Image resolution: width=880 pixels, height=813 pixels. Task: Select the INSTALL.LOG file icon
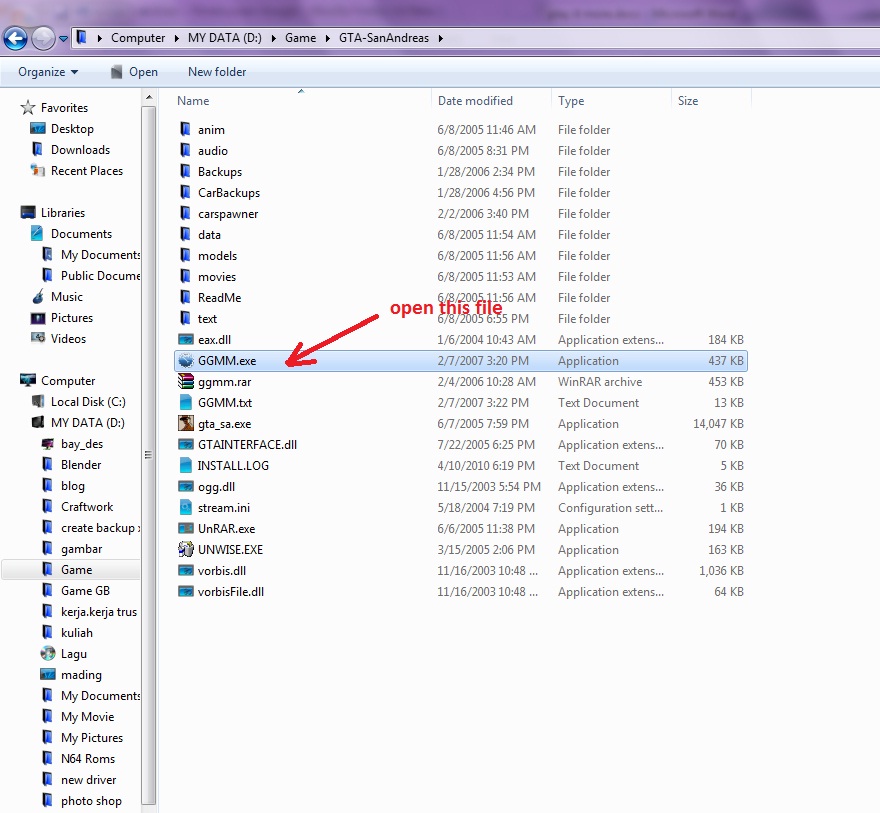(x=186, y=466)
